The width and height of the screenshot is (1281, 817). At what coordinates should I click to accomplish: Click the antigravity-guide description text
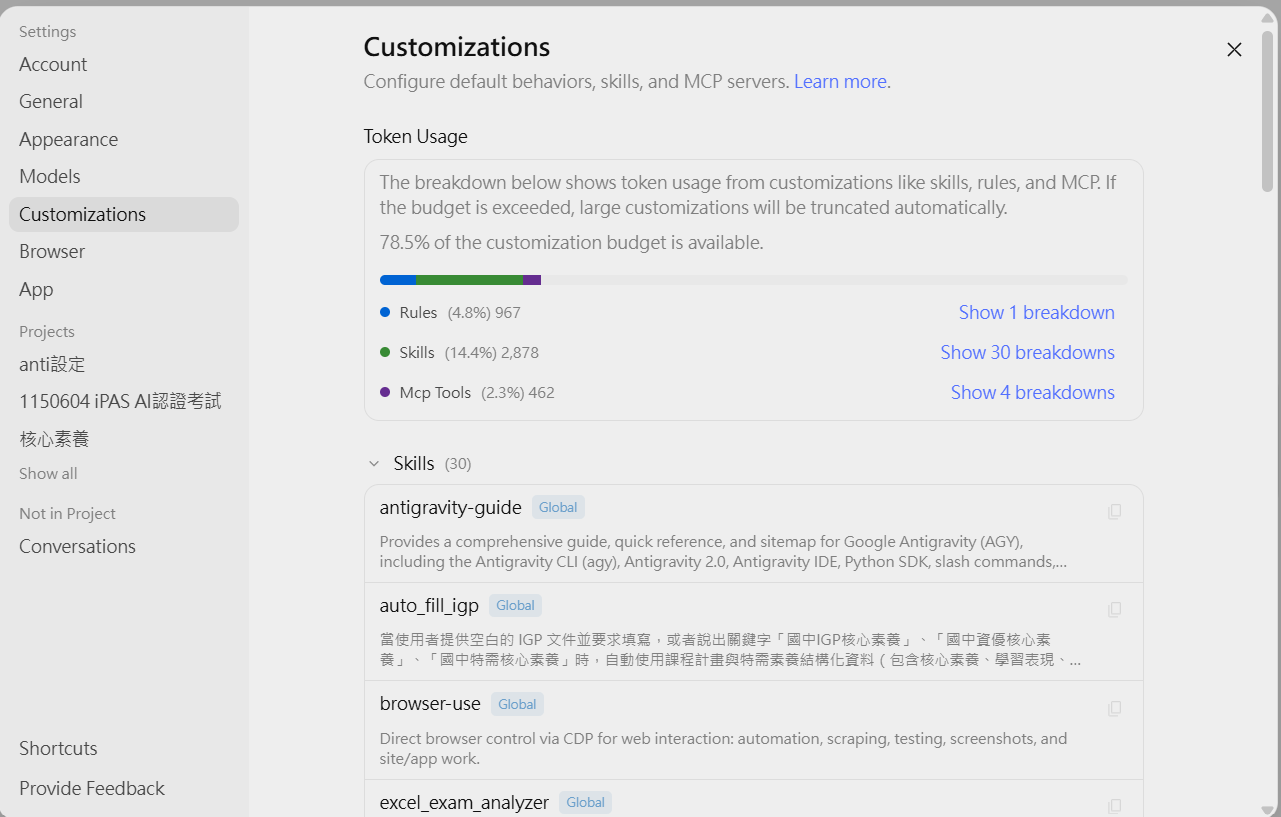click(723, 551)
